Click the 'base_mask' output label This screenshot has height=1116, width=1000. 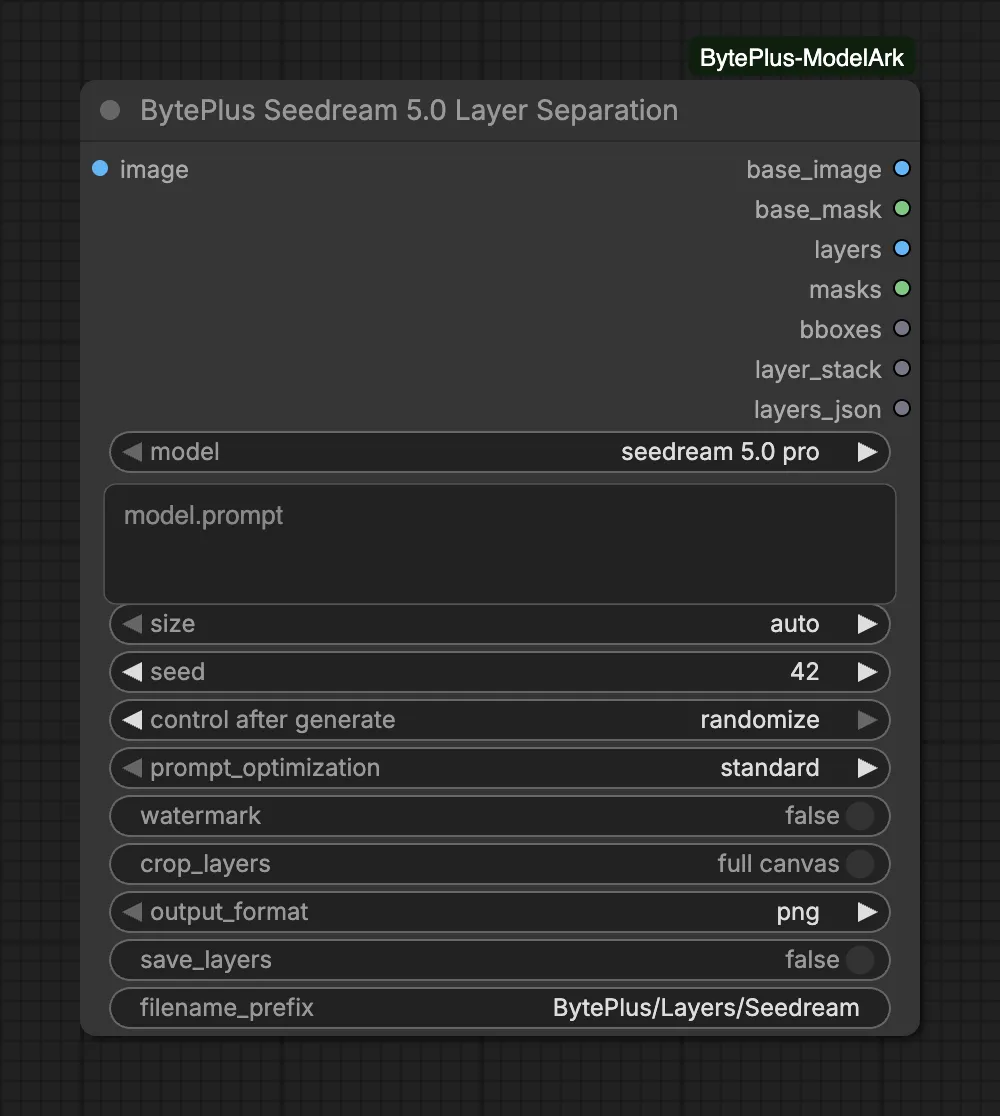click(x=818, y=209)
